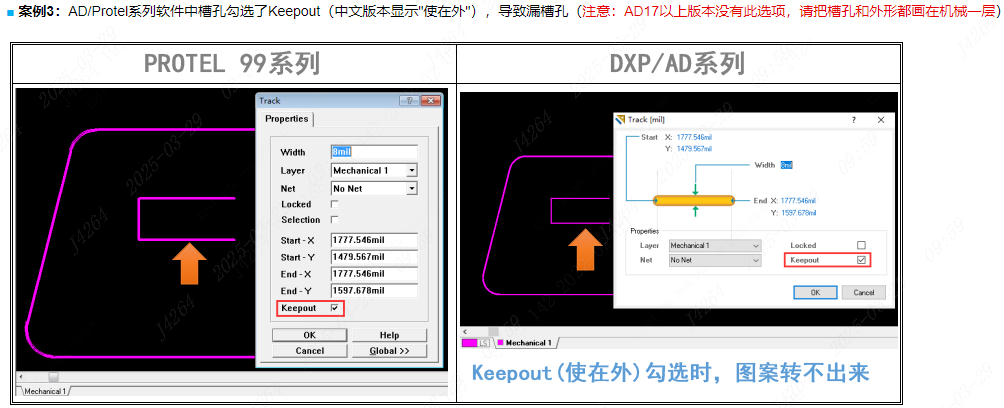1004x408 pixels.
Task: Click the LS layer-set button beside the magenta swatch
Action: click(x=485, y=343)
